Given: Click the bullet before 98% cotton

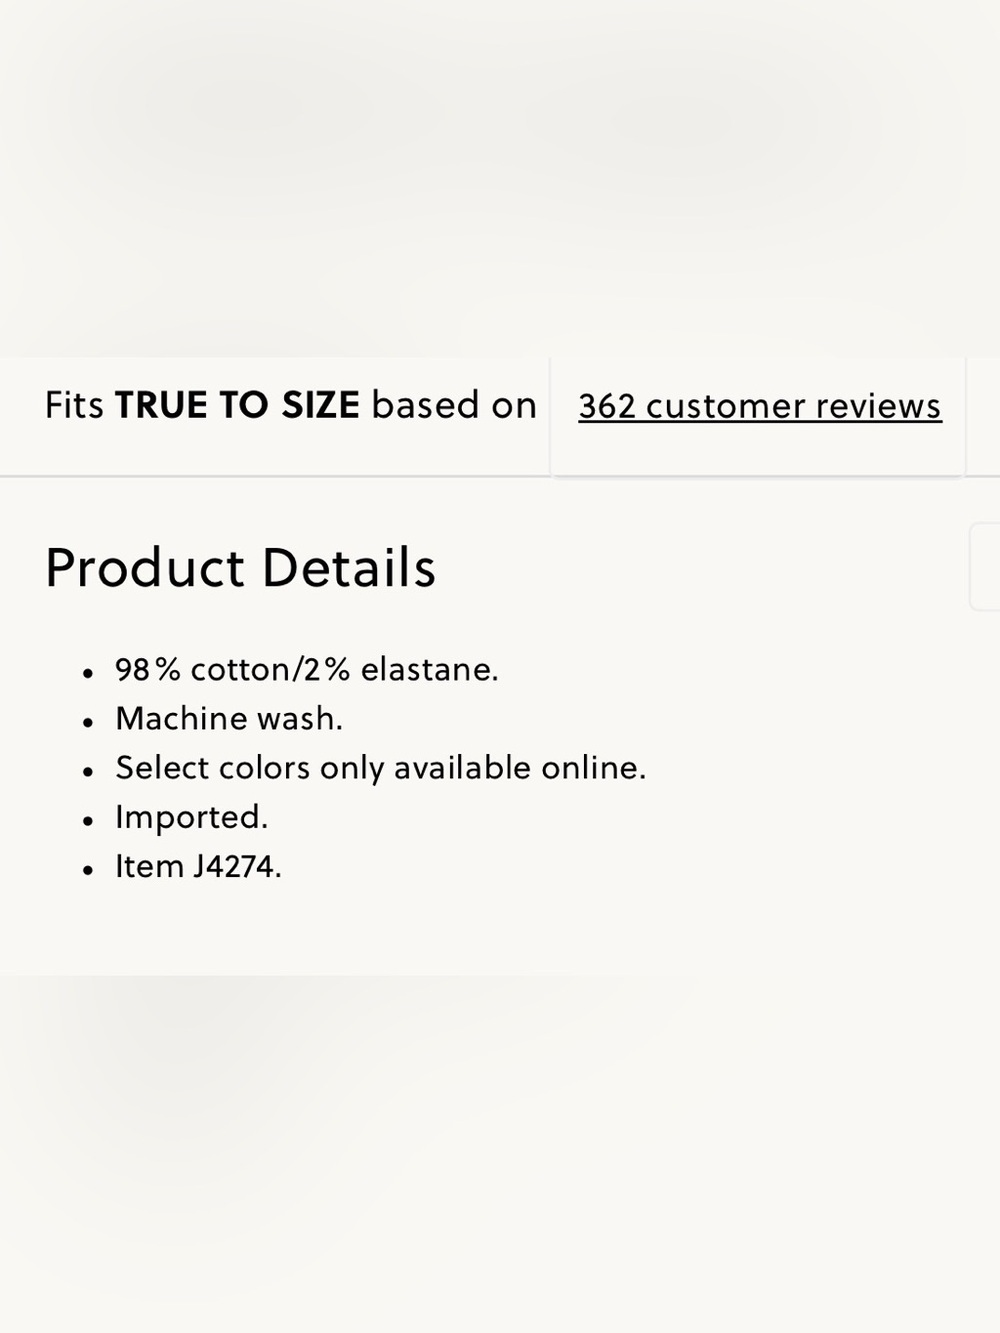Looking at the screenshot, I should (89, 672).
